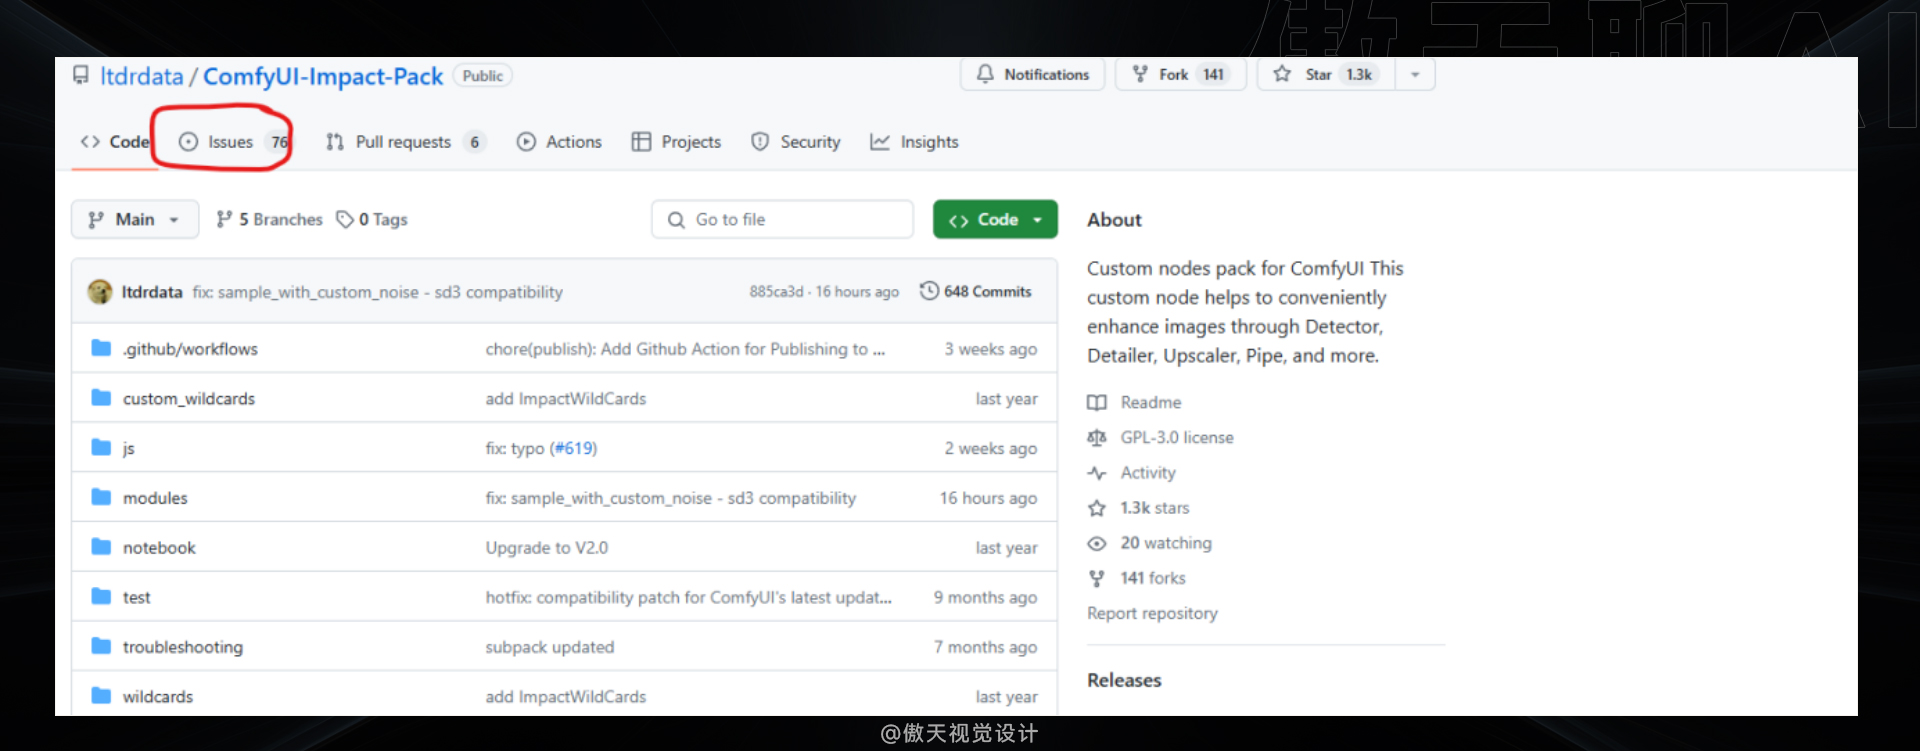This screenshot has height=751, width=1920.
Task: Click the custom_wildcards folder icon
Action: [x=101, y=398]
